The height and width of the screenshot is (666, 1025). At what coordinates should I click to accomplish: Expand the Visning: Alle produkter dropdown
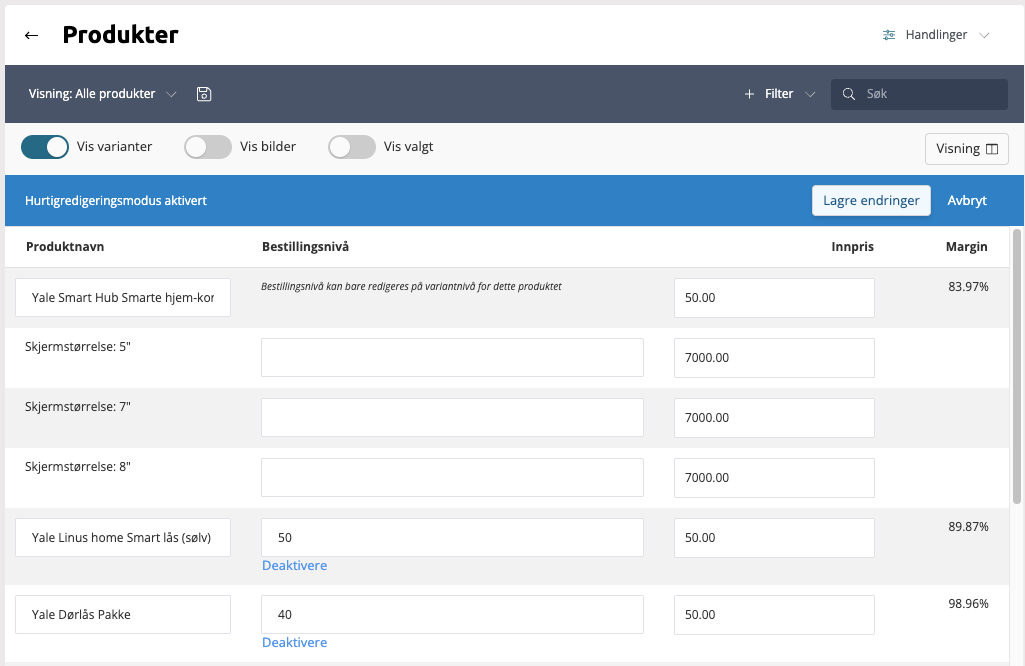coord(102,94)
